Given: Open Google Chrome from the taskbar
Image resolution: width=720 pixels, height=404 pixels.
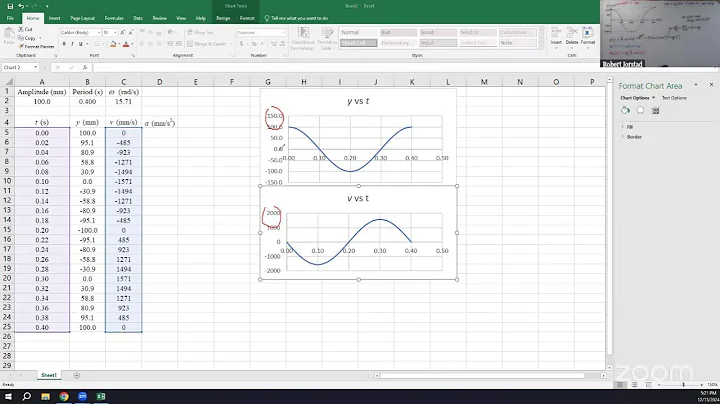Looking at the screenshot, I should point(64,397).
